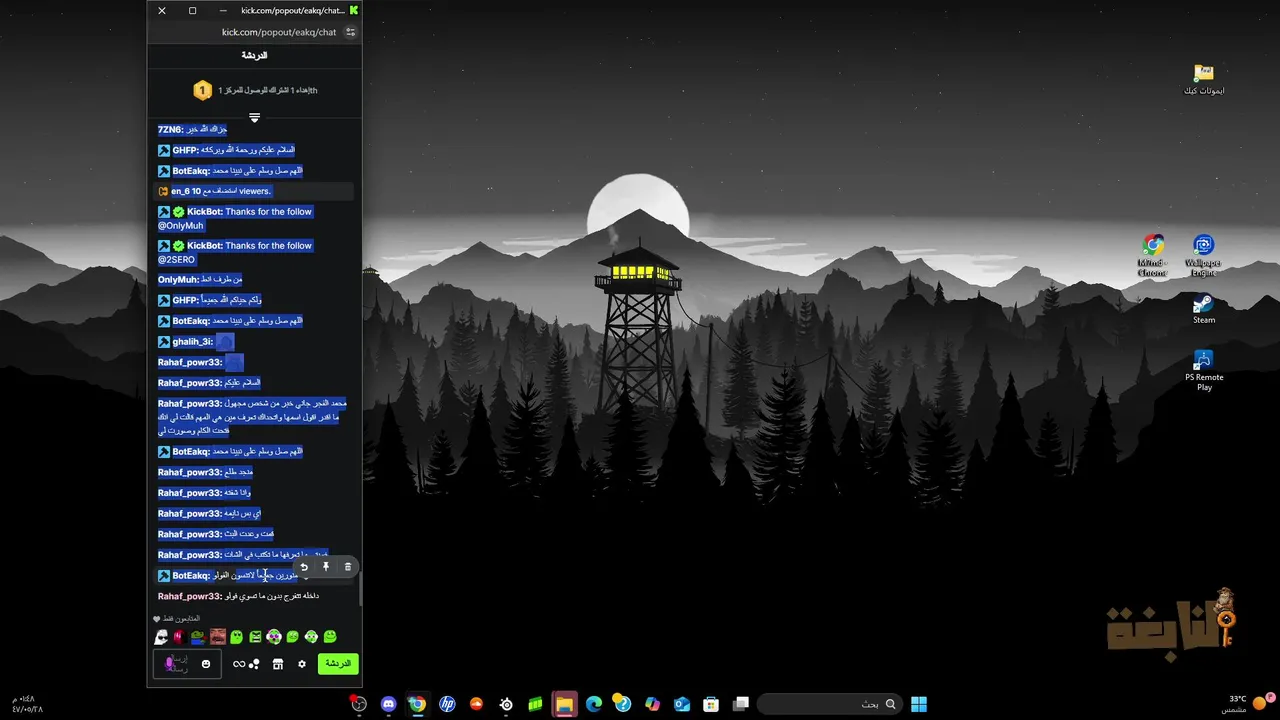The width and height of the screenshot is (1280, 720).
Task: Click the infinity icon in chat footer
Action: click(x=239, y=664)
